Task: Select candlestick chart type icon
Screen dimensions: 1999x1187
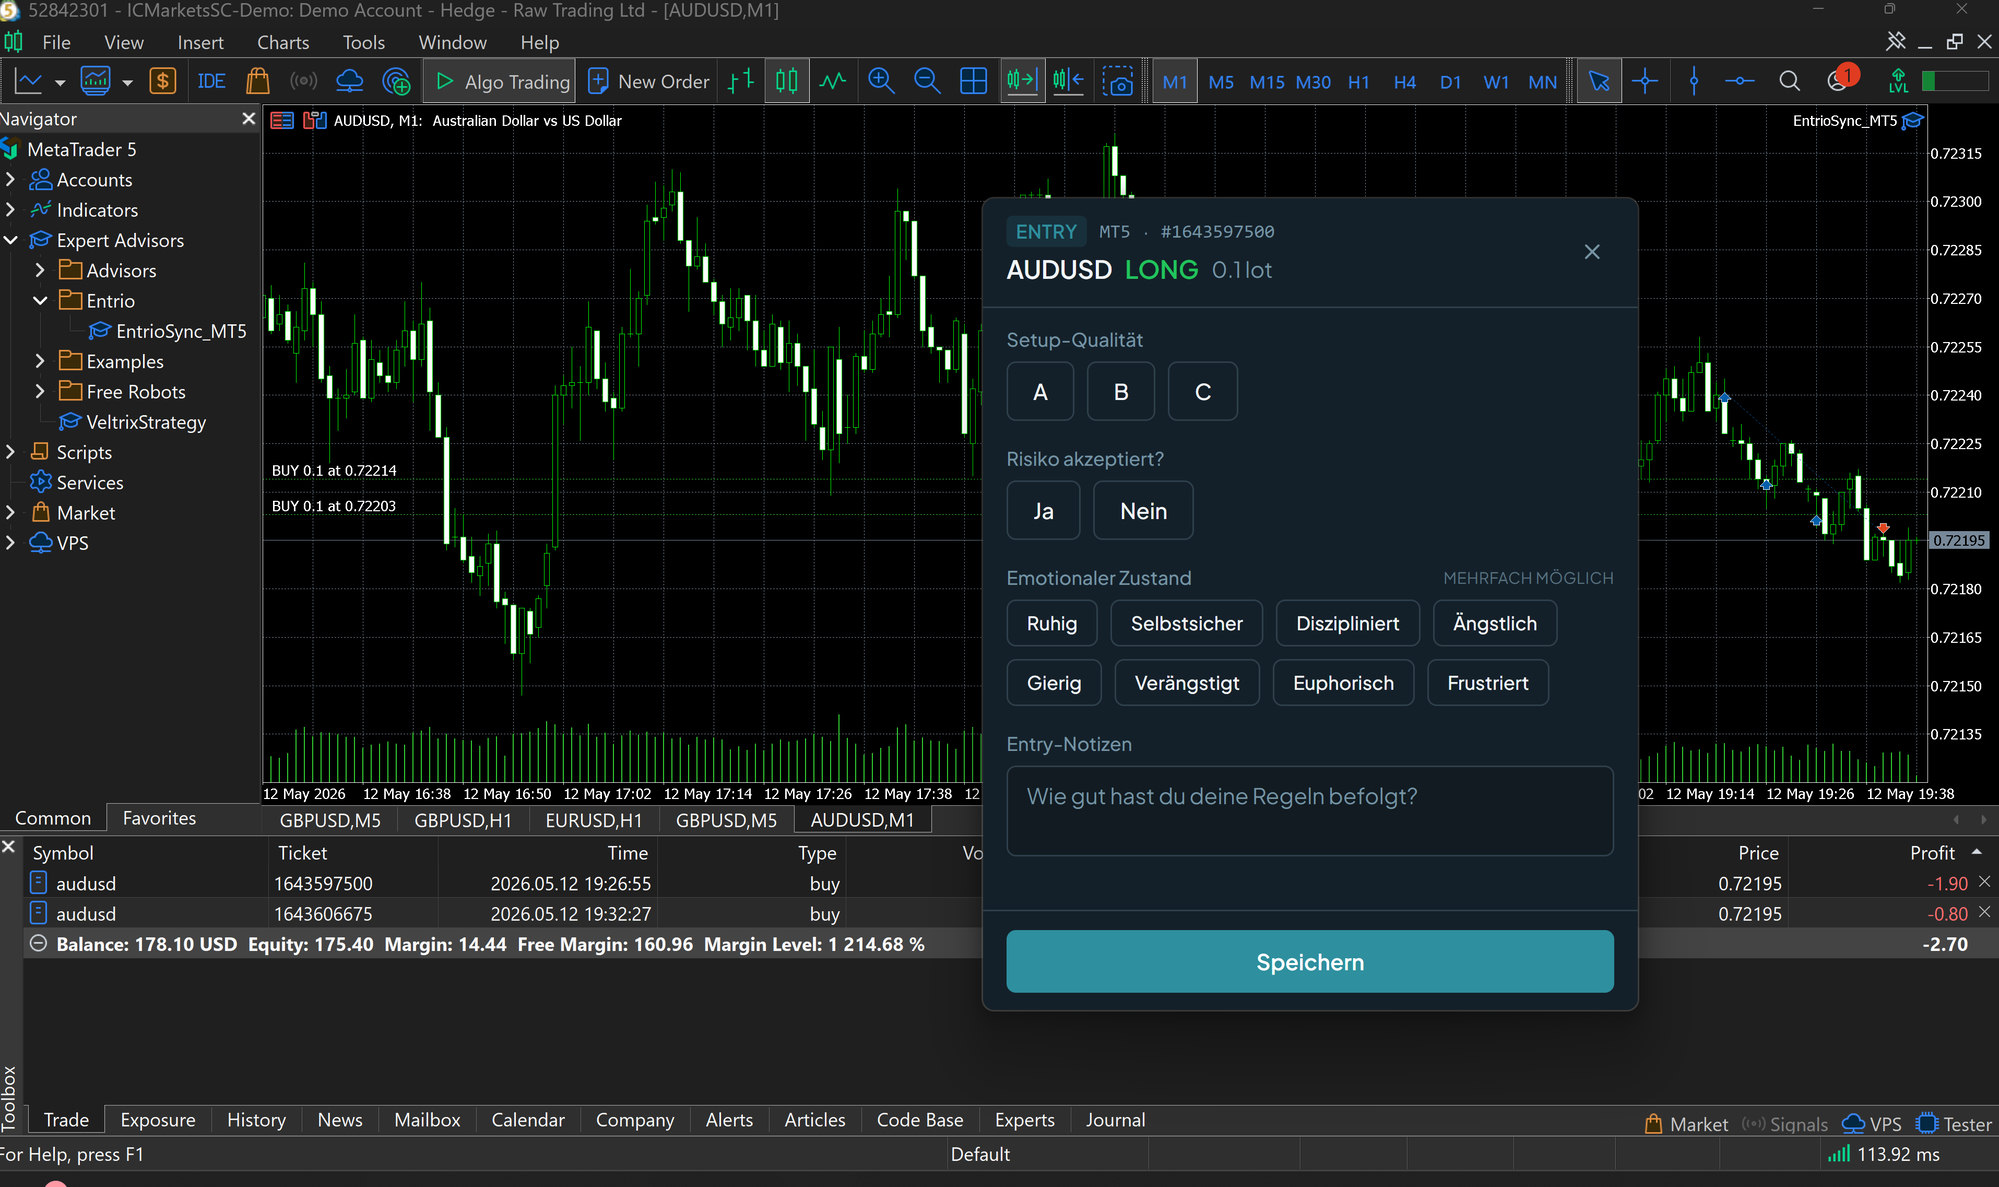Action: click(787, 81)
